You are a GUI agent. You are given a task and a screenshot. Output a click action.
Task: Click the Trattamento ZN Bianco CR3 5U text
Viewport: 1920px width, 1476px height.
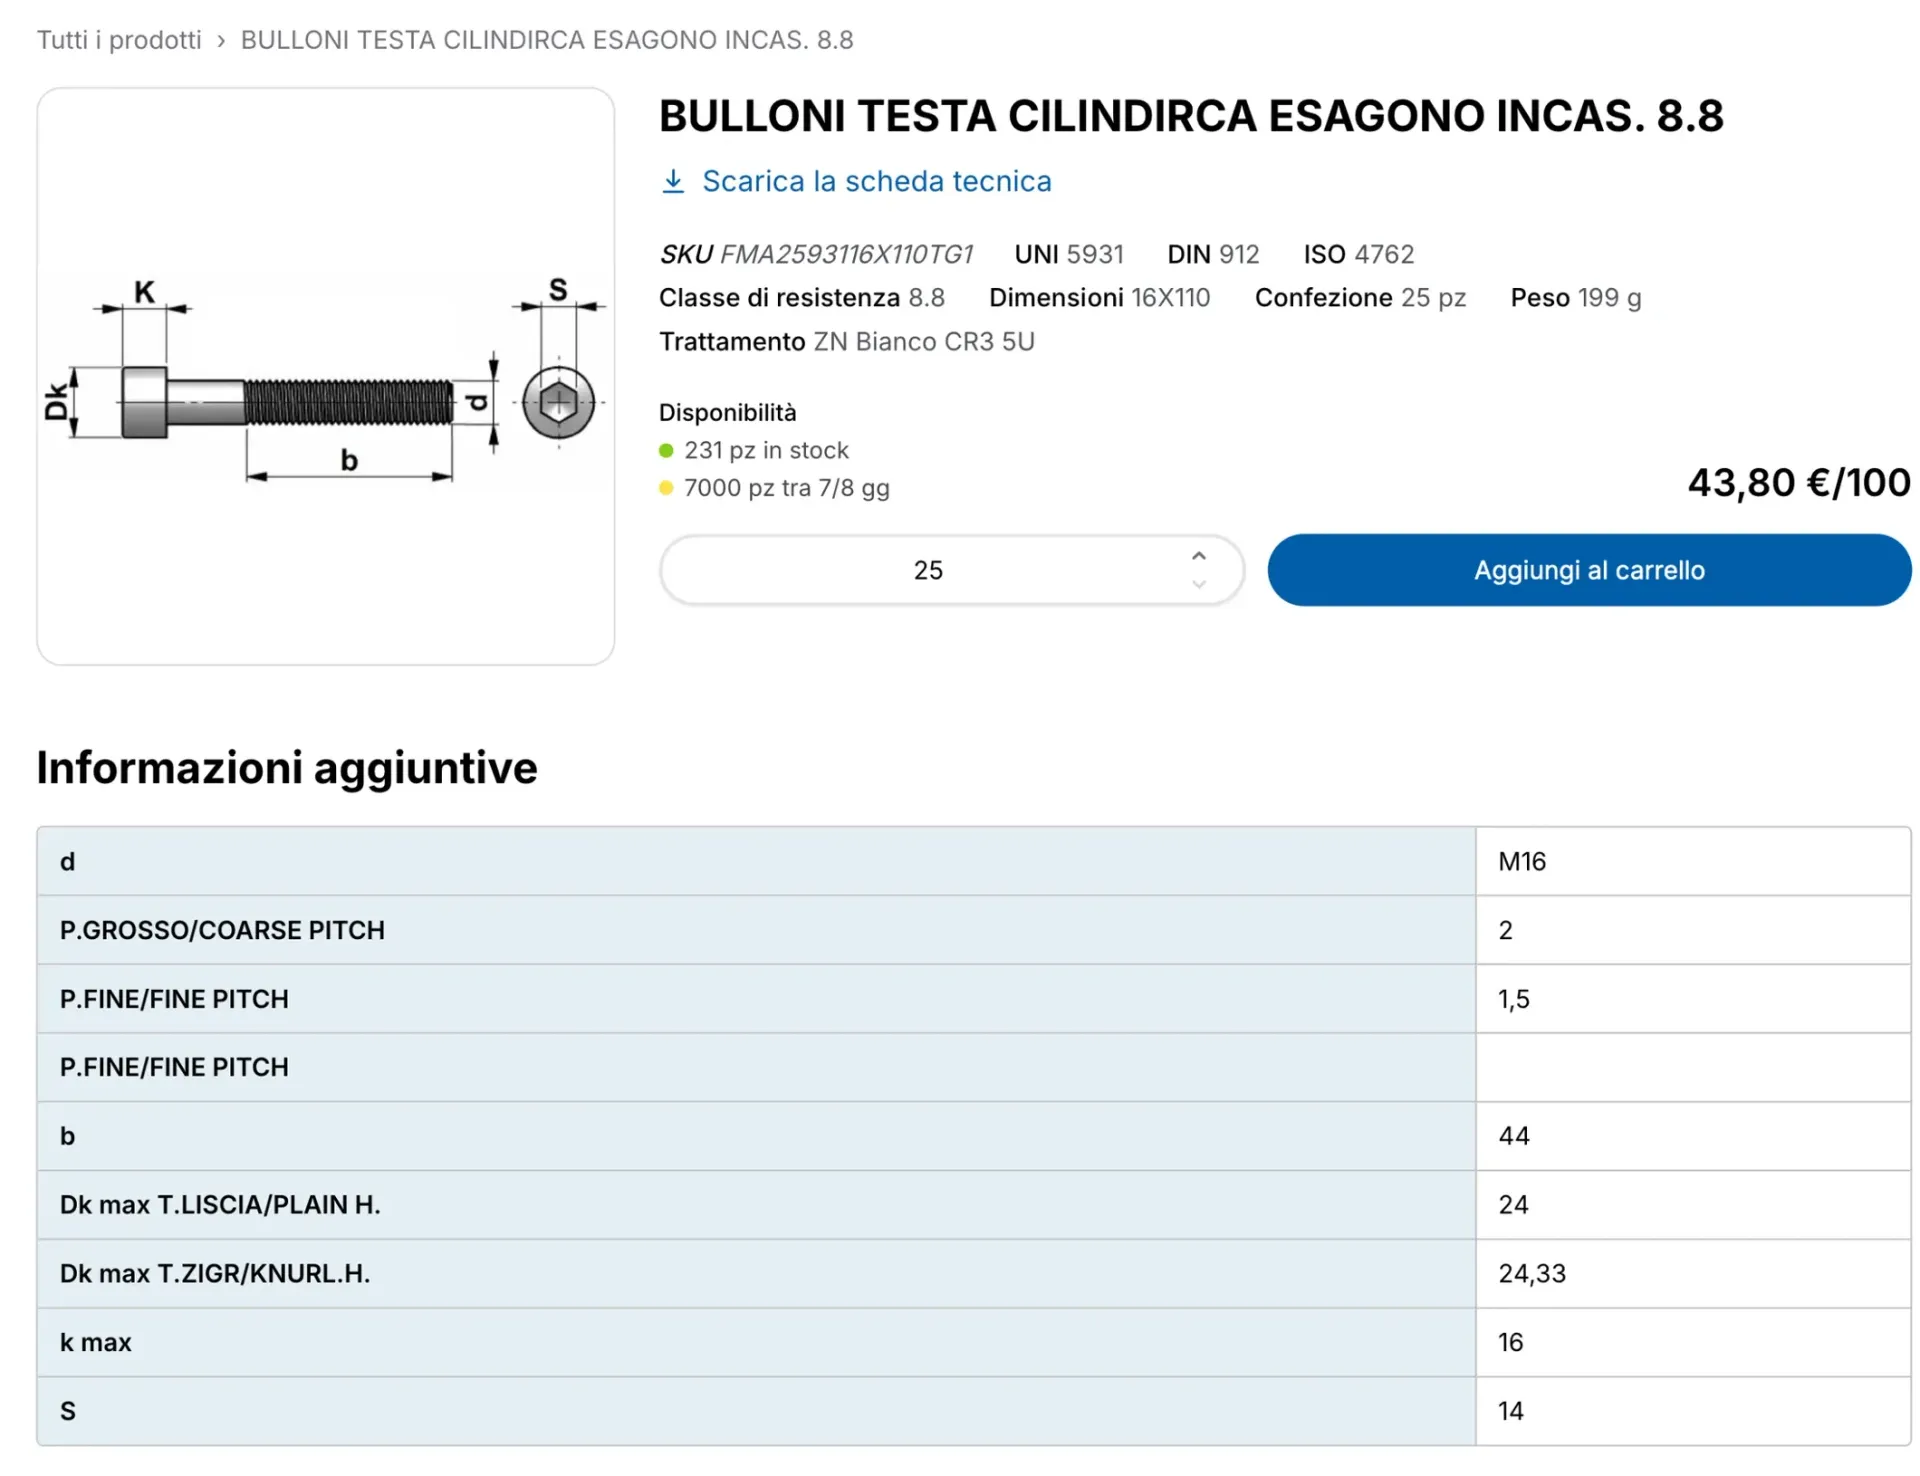point(847,342)
